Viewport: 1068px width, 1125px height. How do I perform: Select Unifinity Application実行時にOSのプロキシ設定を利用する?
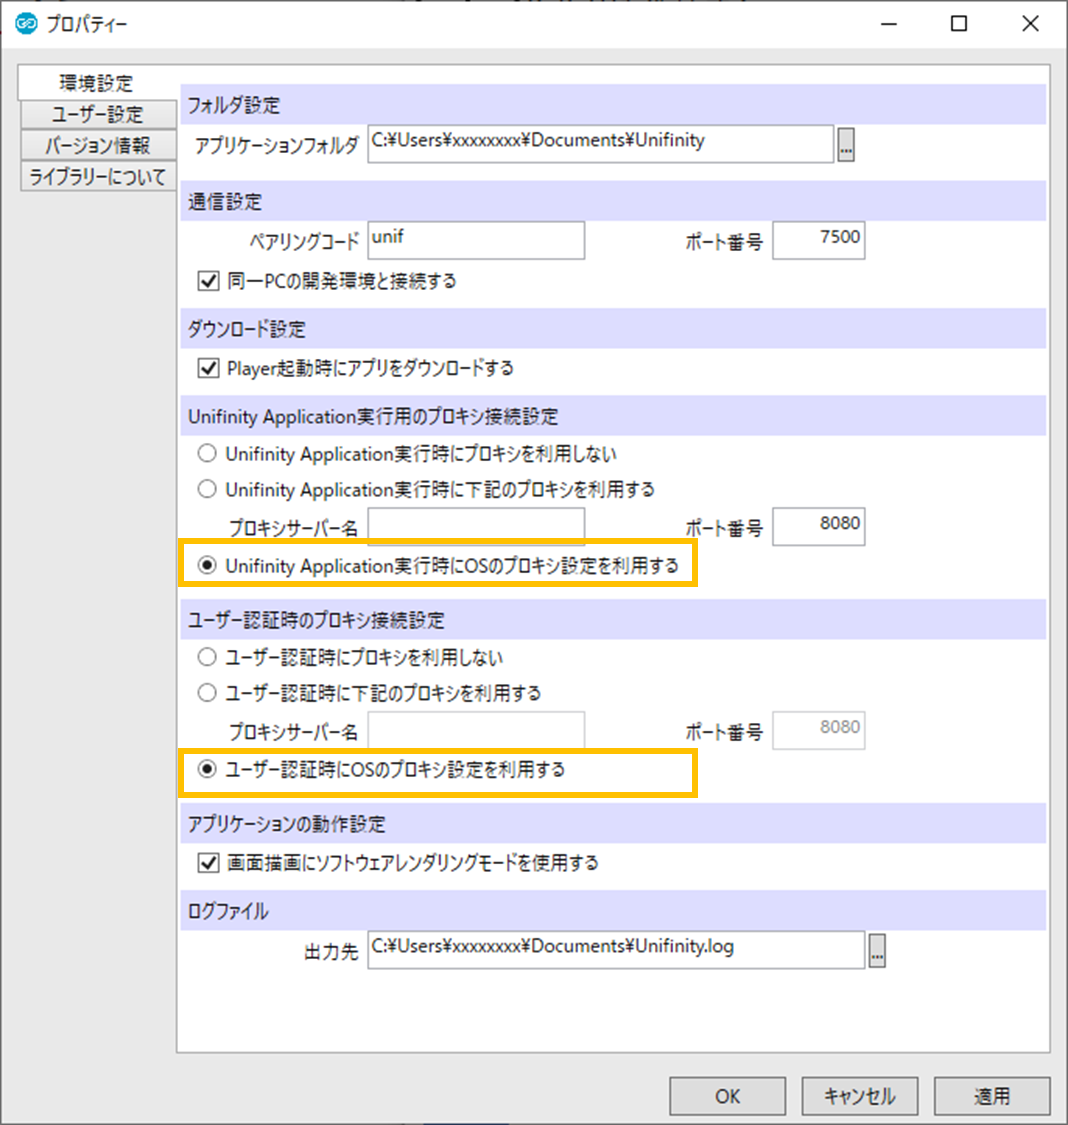[207, 565]
